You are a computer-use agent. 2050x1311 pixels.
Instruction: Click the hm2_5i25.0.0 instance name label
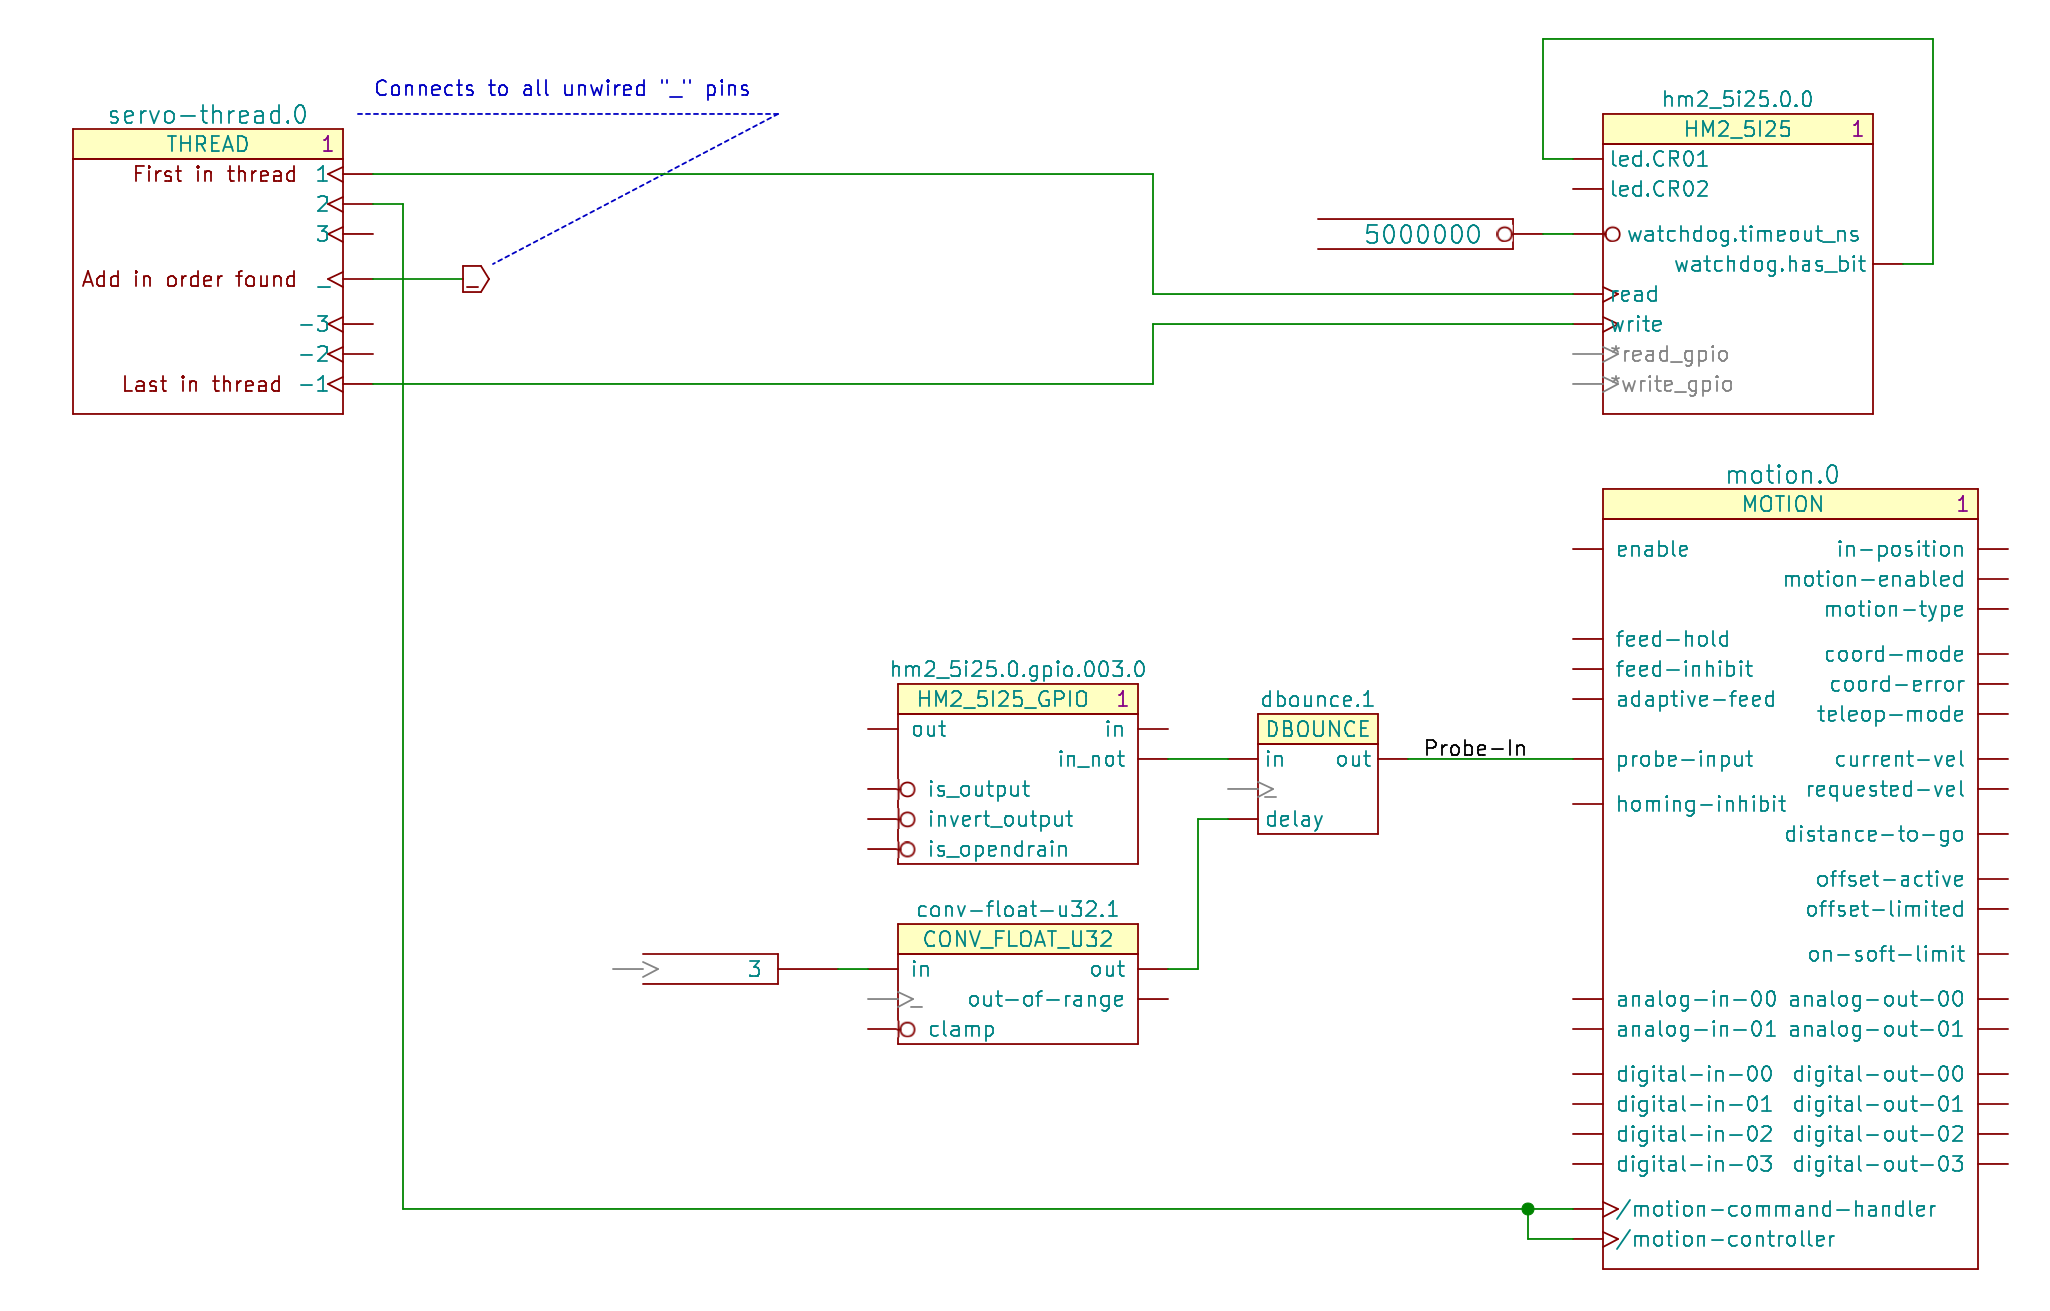[x=1737, y=99]
